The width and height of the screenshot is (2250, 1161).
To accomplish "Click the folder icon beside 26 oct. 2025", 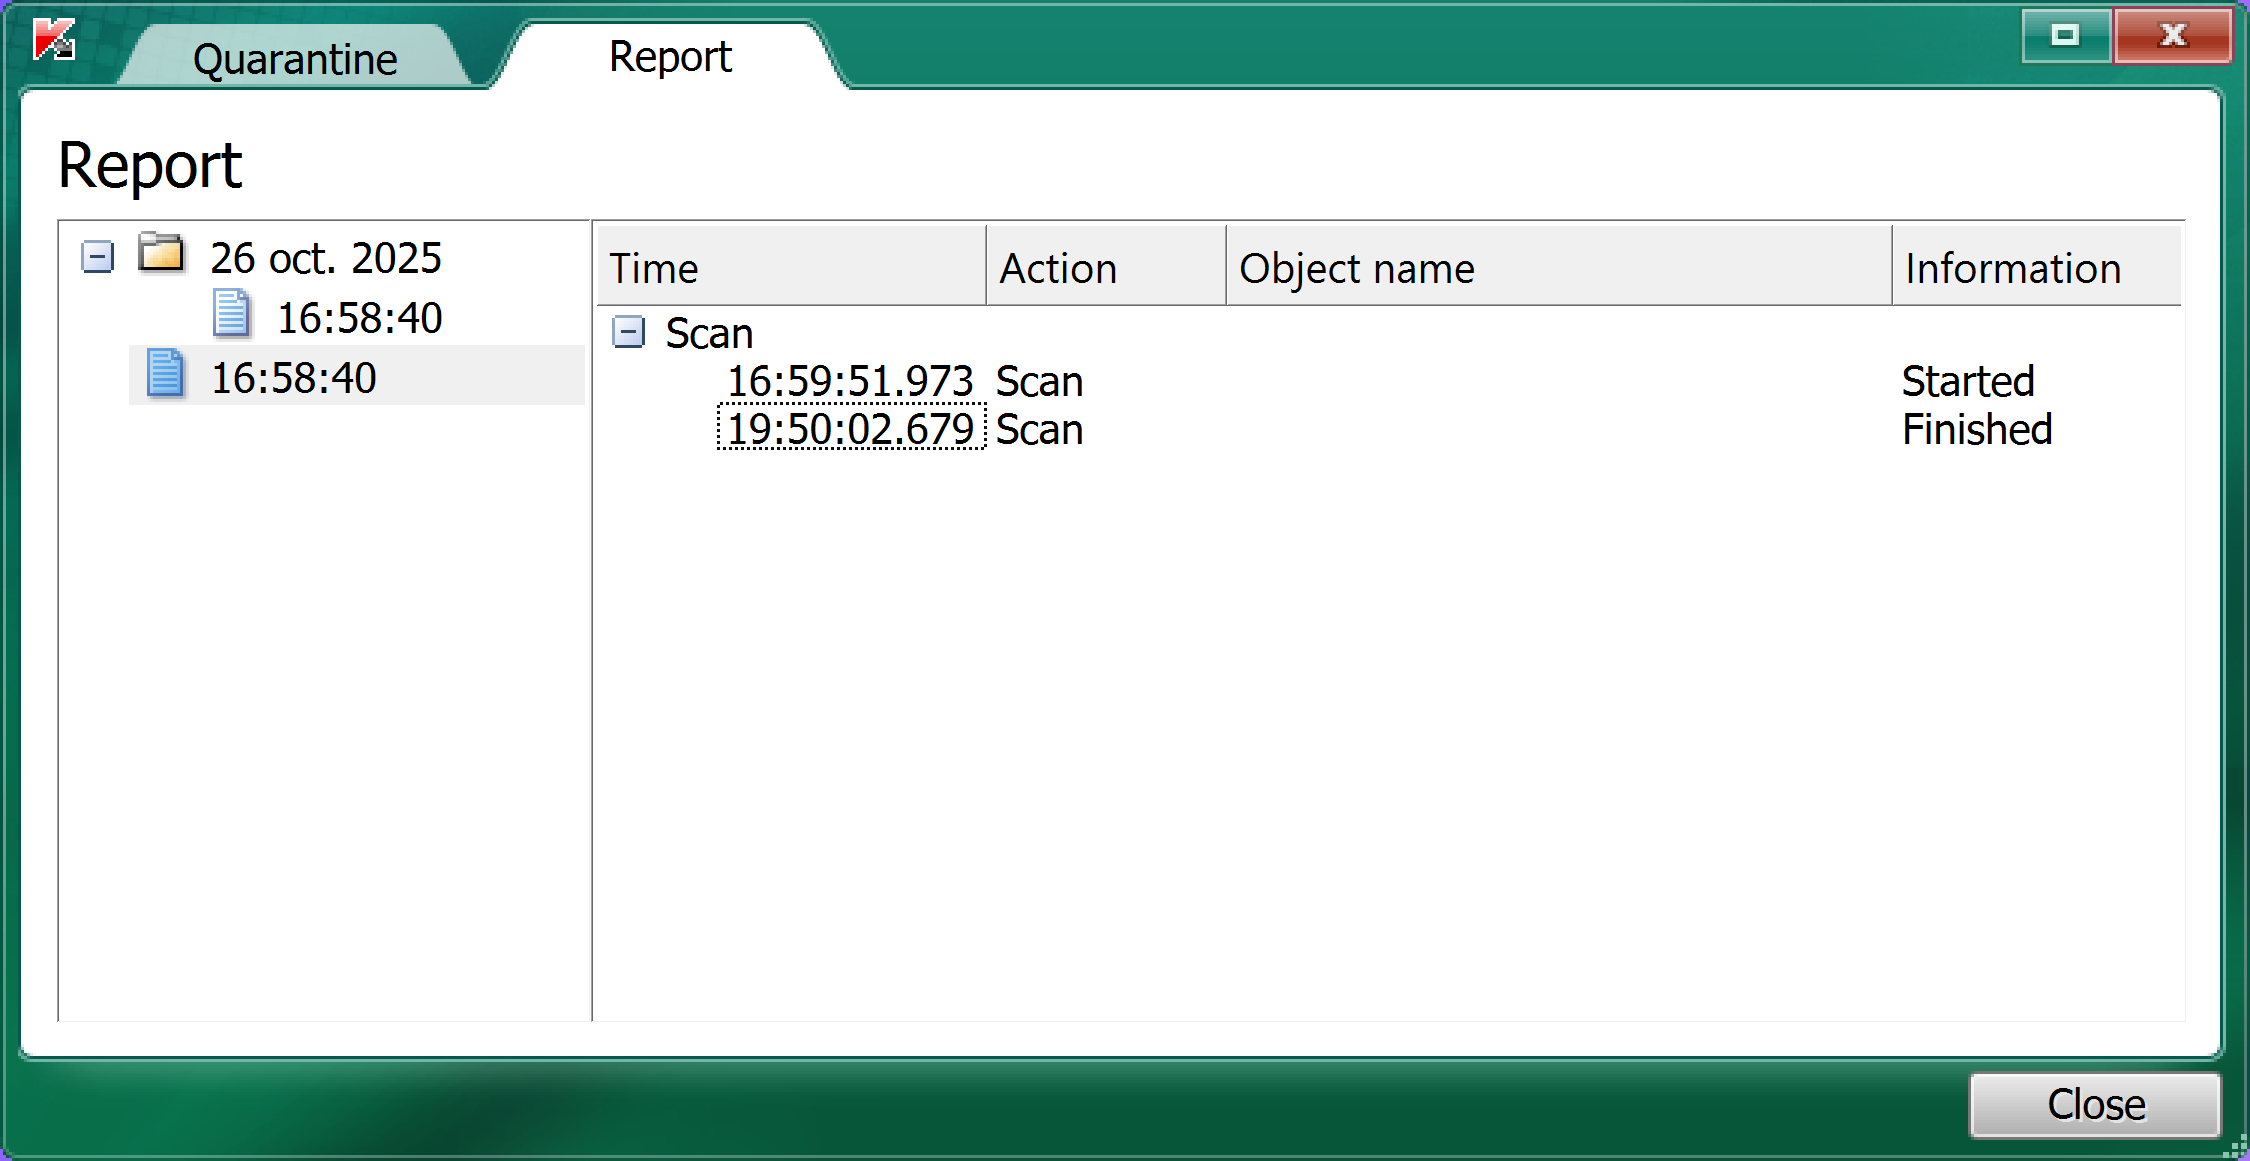I will pyautogui.click(x=161, y=255).
